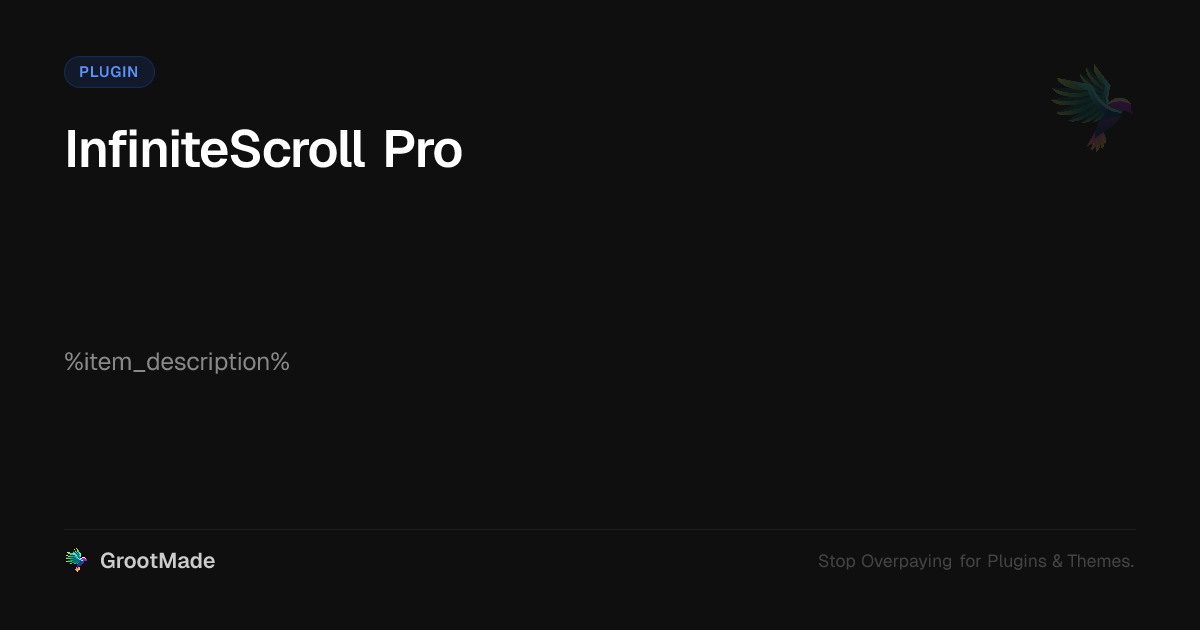Click the blue PLUGIN badge
1200x630 pixels.
coord(109,72)
